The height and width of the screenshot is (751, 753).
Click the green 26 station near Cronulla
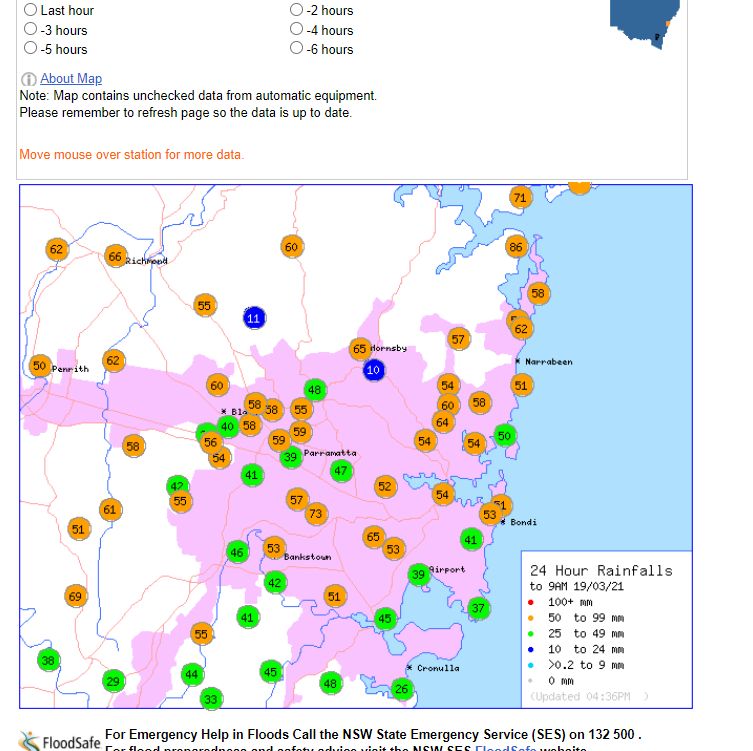click(402, 689)
